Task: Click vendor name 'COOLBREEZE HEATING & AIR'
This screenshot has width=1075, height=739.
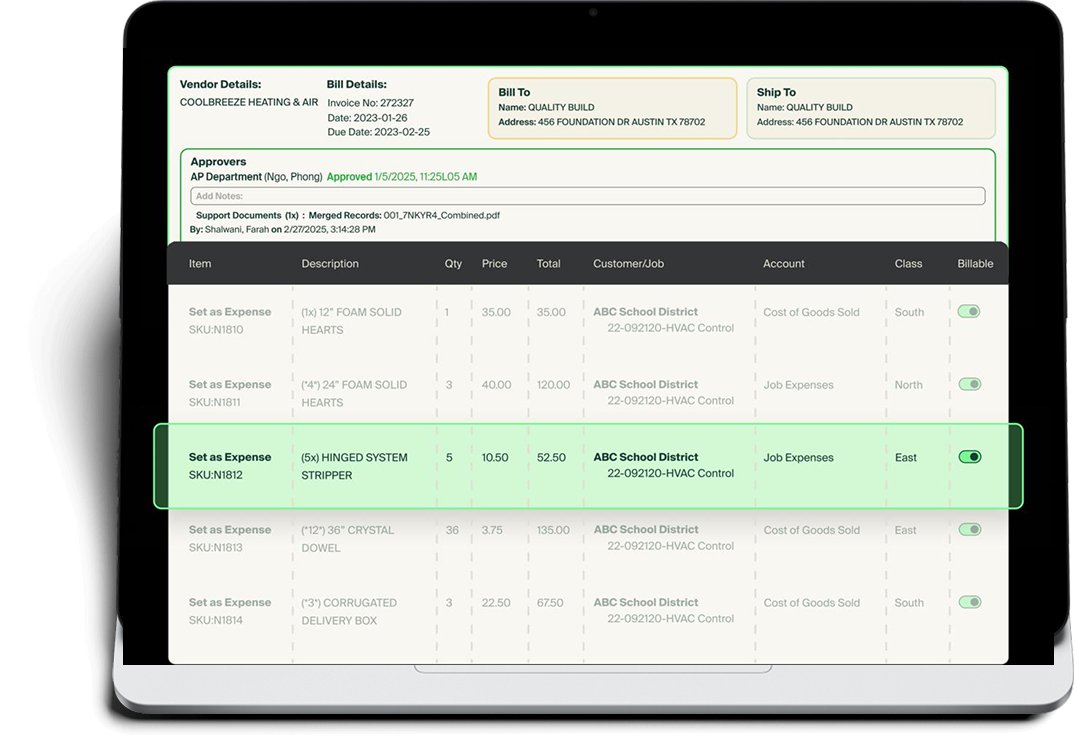Action: (249, 102)
